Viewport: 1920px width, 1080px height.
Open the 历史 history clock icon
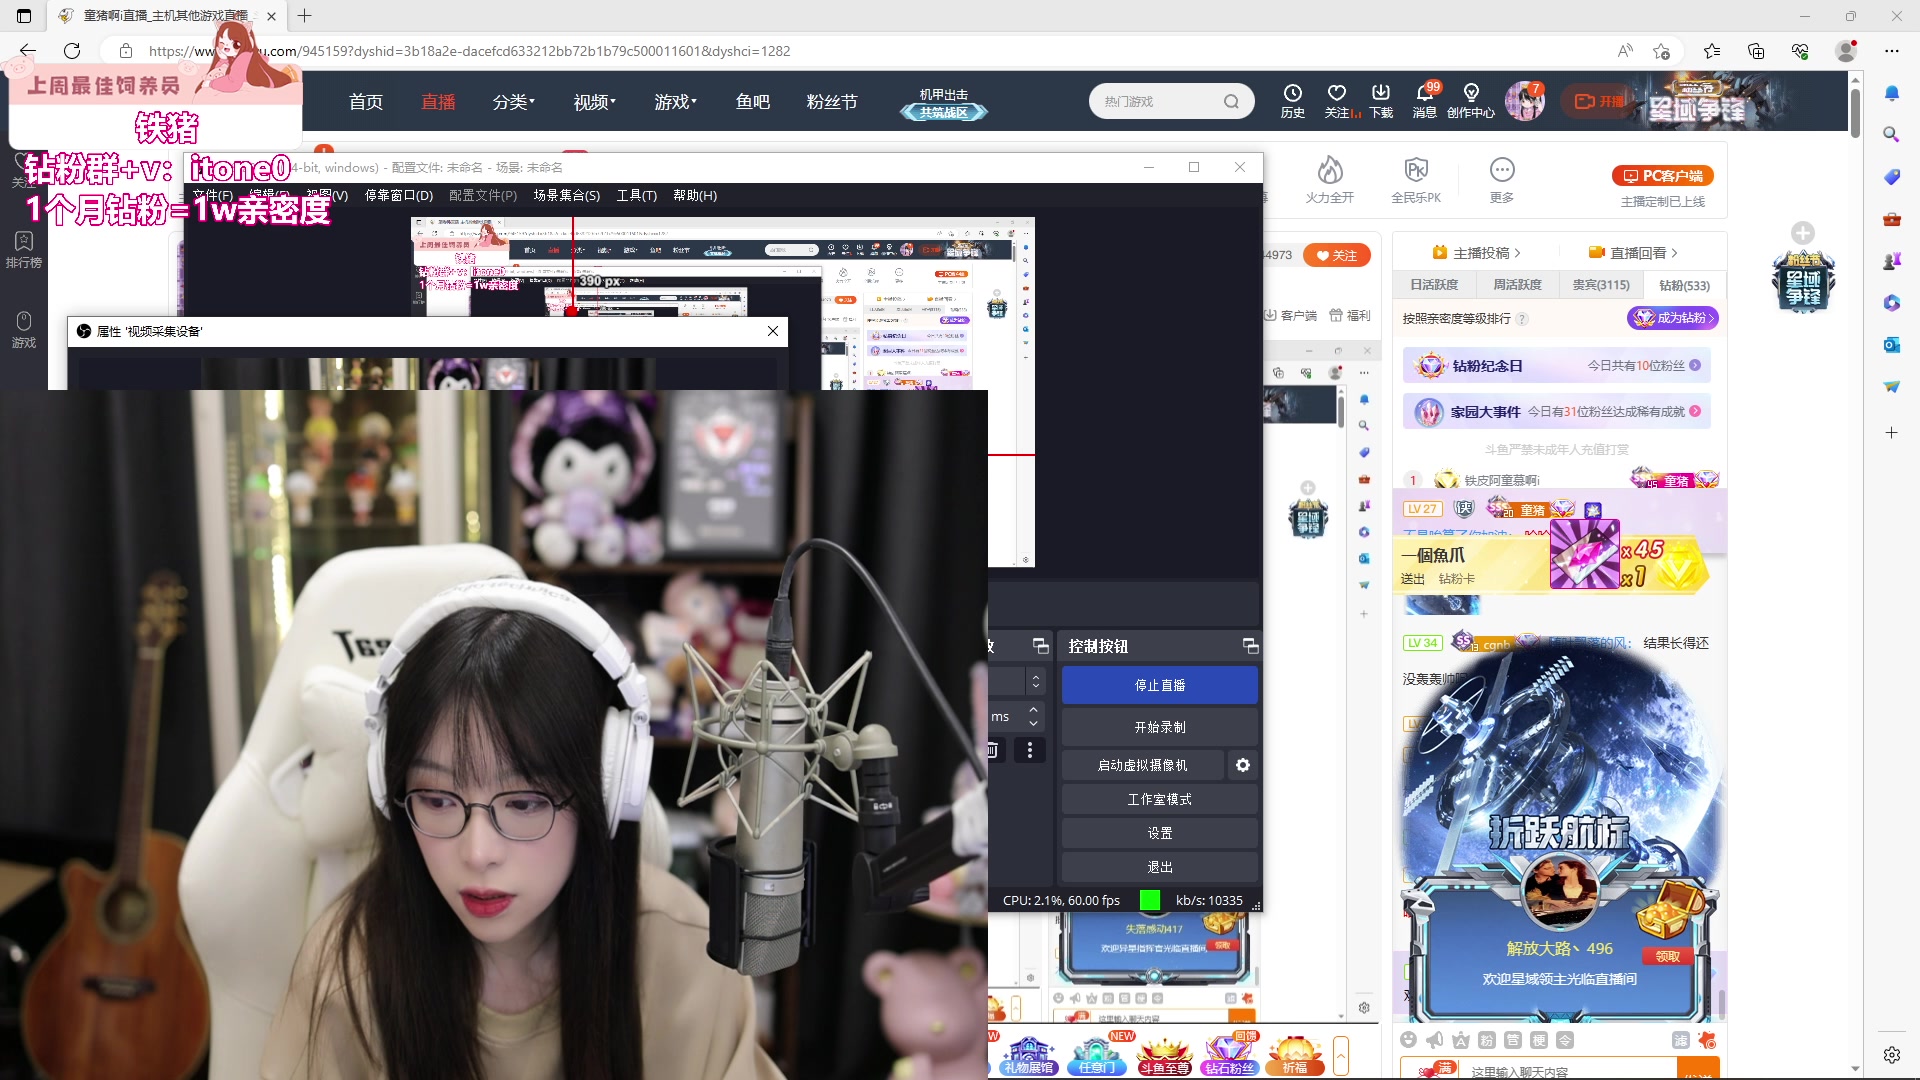tap(1292, 93)
